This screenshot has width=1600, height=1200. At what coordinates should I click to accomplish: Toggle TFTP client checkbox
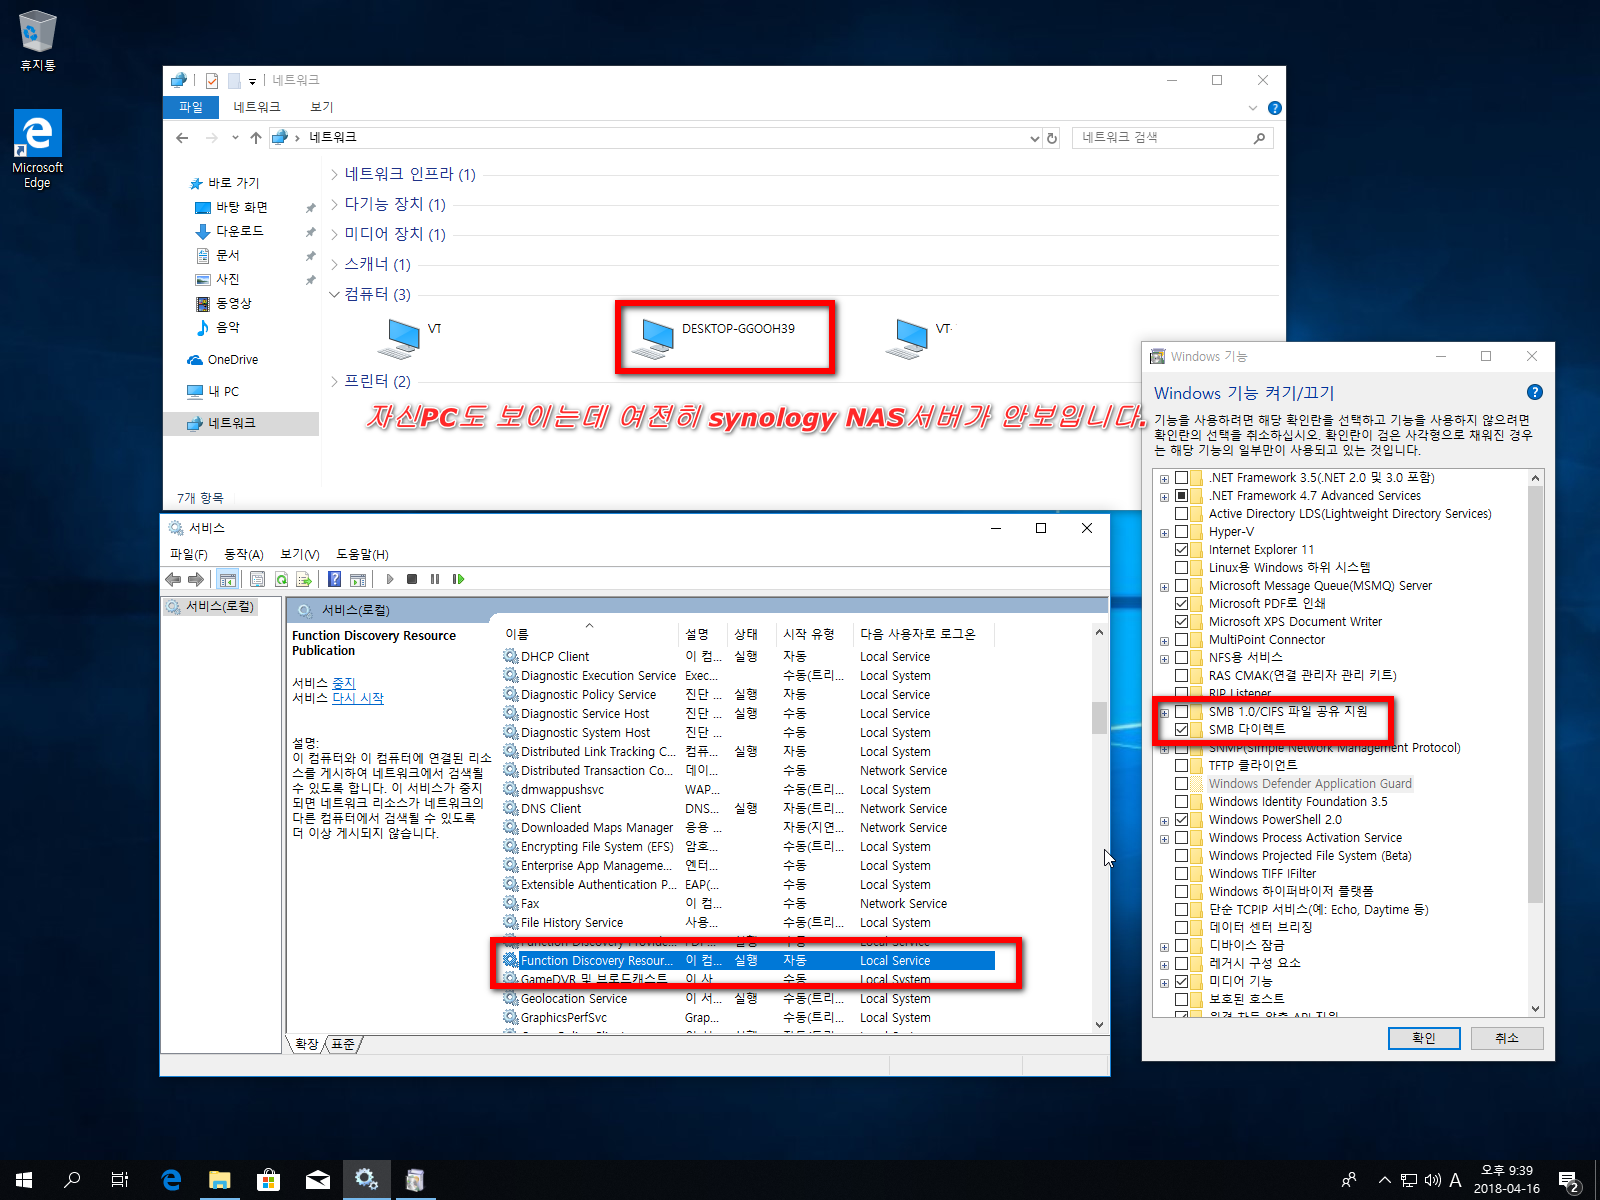[x=1182, y=766]
